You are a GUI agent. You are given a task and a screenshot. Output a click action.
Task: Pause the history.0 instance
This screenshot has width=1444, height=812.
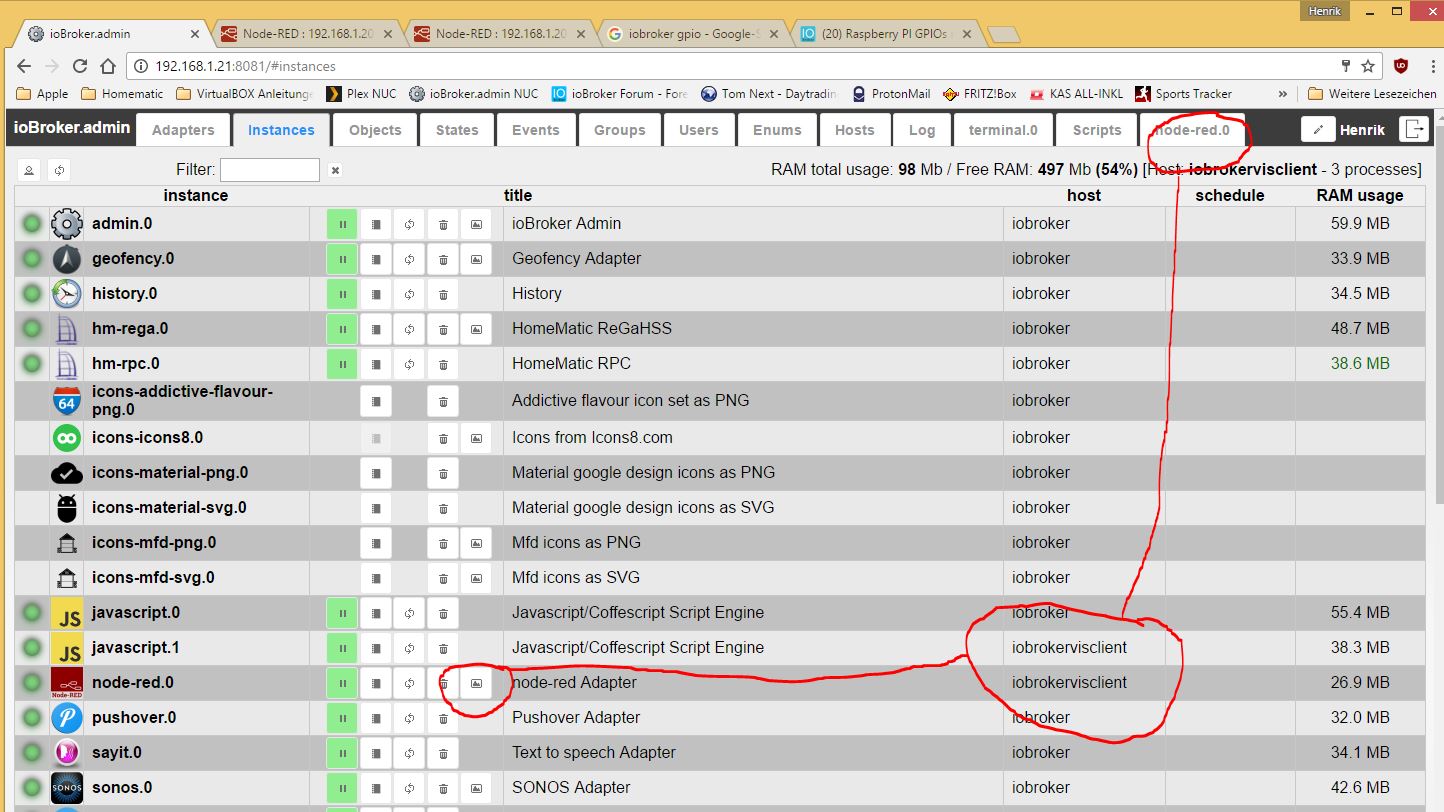(x=342, y=294)
